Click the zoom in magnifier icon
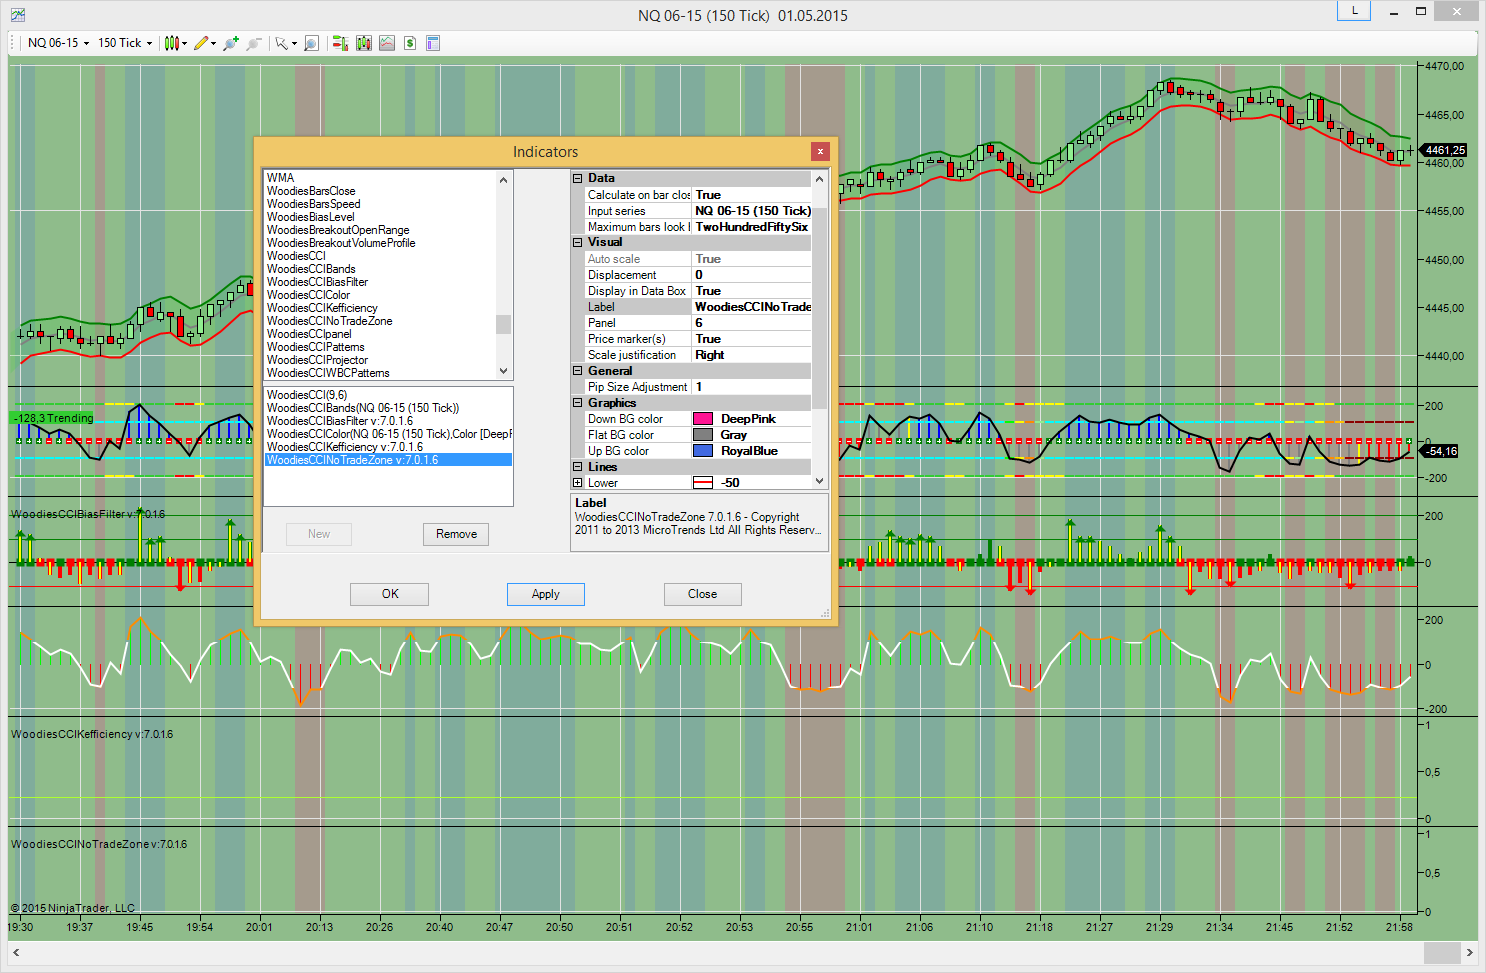Screen dimensions: 1486x973 [231, 43]
